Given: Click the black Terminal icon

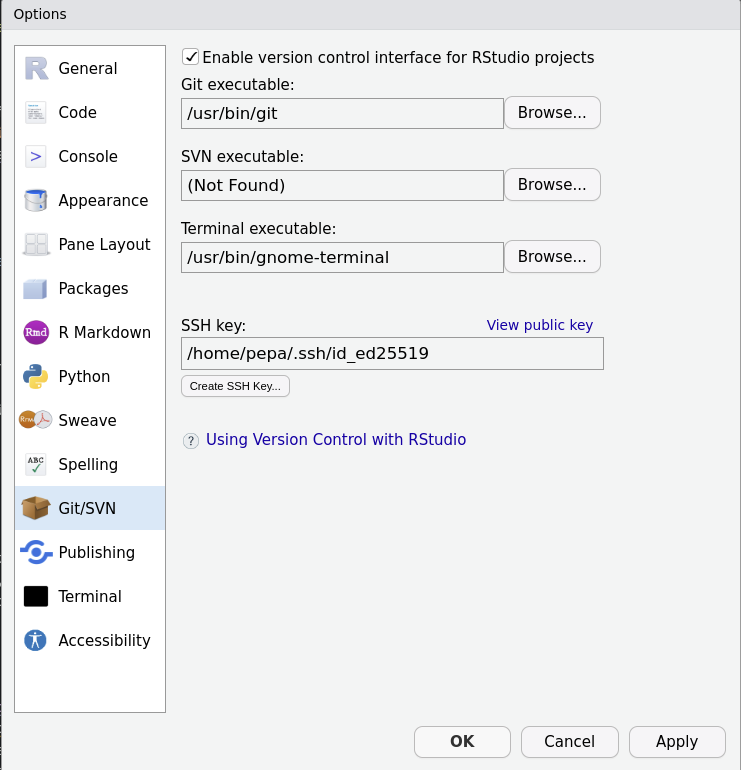Looking at the screenshot, I should 36,597.
